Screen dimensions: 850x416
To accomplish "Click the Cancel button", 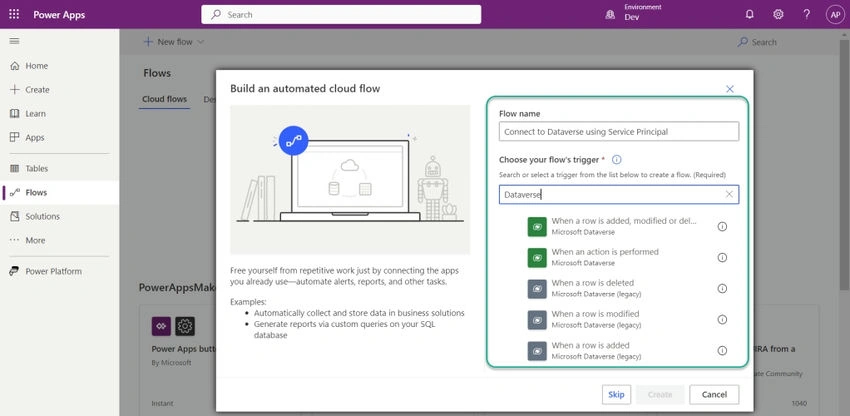I will 714,395.
